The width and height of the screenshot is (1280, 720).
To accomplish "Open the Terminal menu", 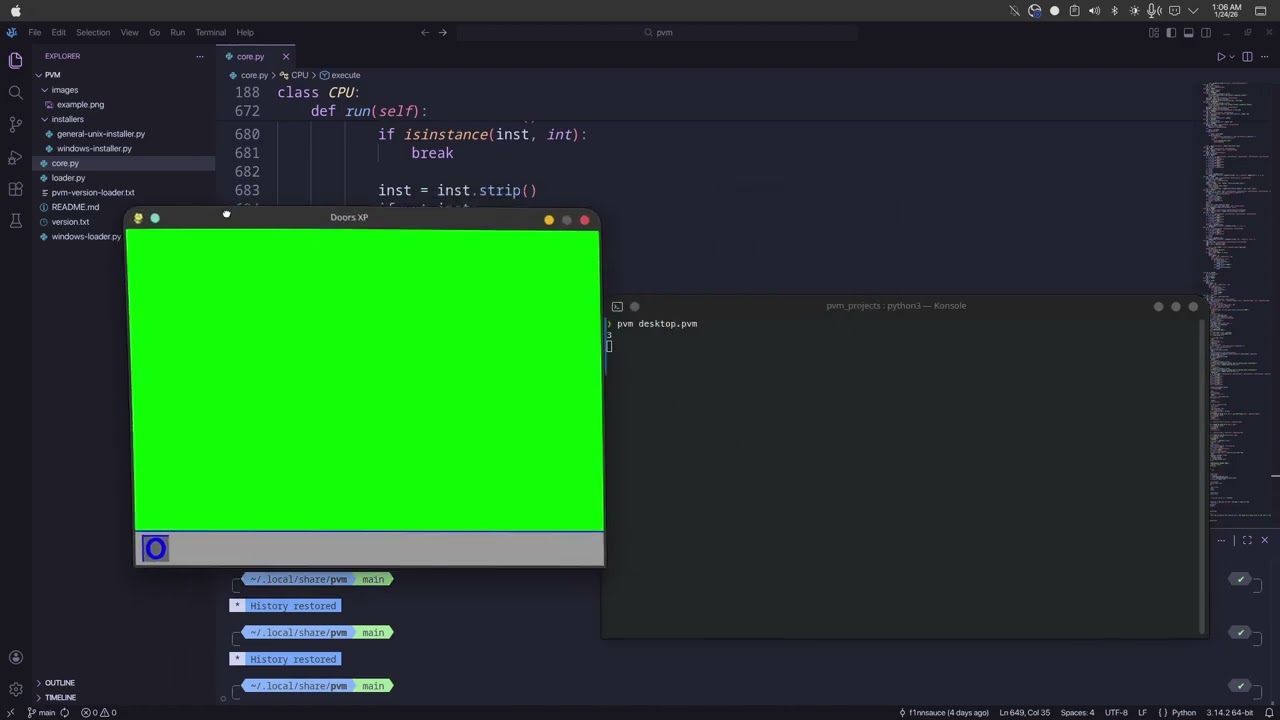I will 210,32.
